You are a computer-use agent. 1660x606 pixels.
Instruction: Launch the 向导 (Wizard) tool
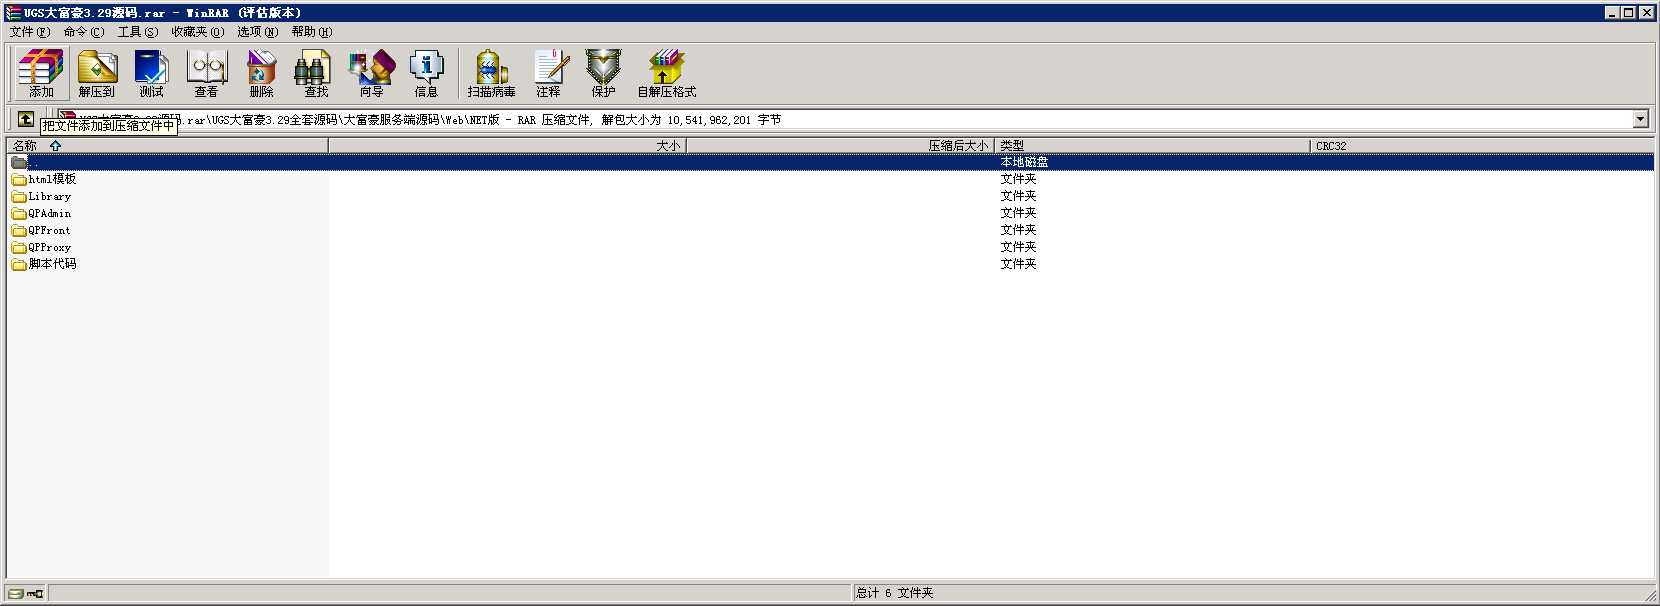coord(372,73)
